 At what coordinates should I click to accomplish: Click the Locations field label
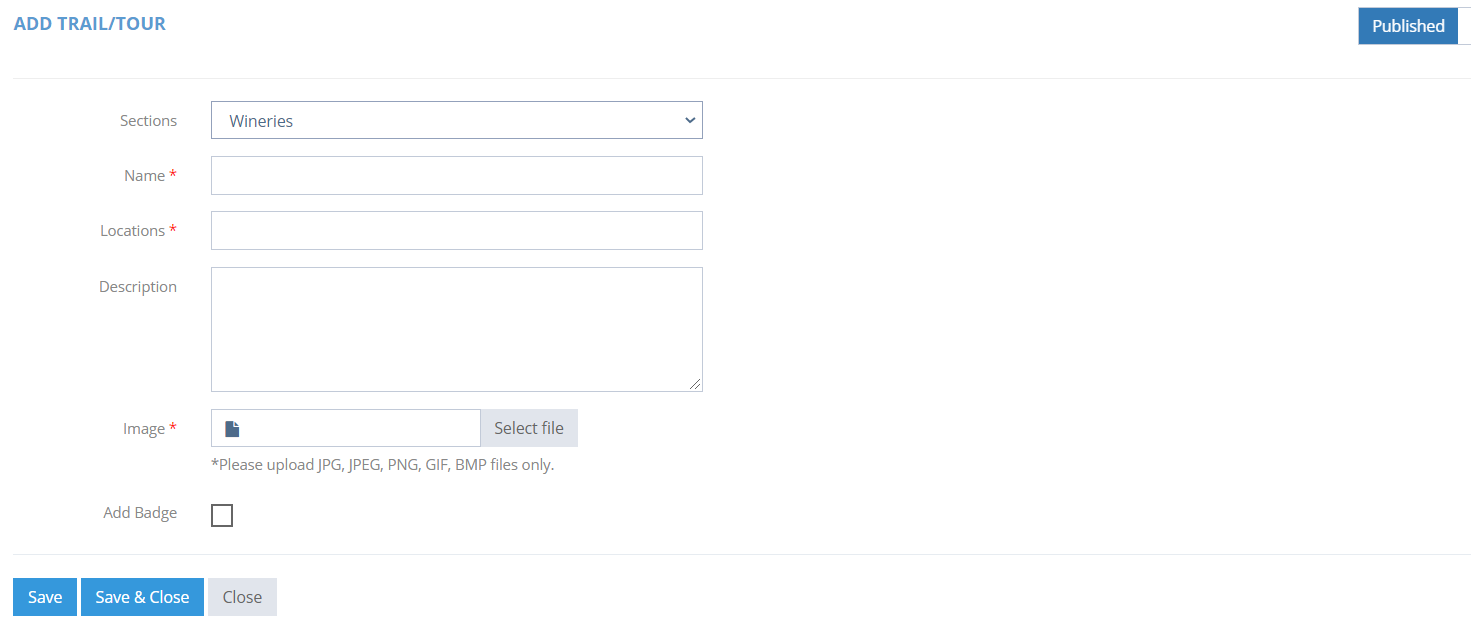pos(132,230)
